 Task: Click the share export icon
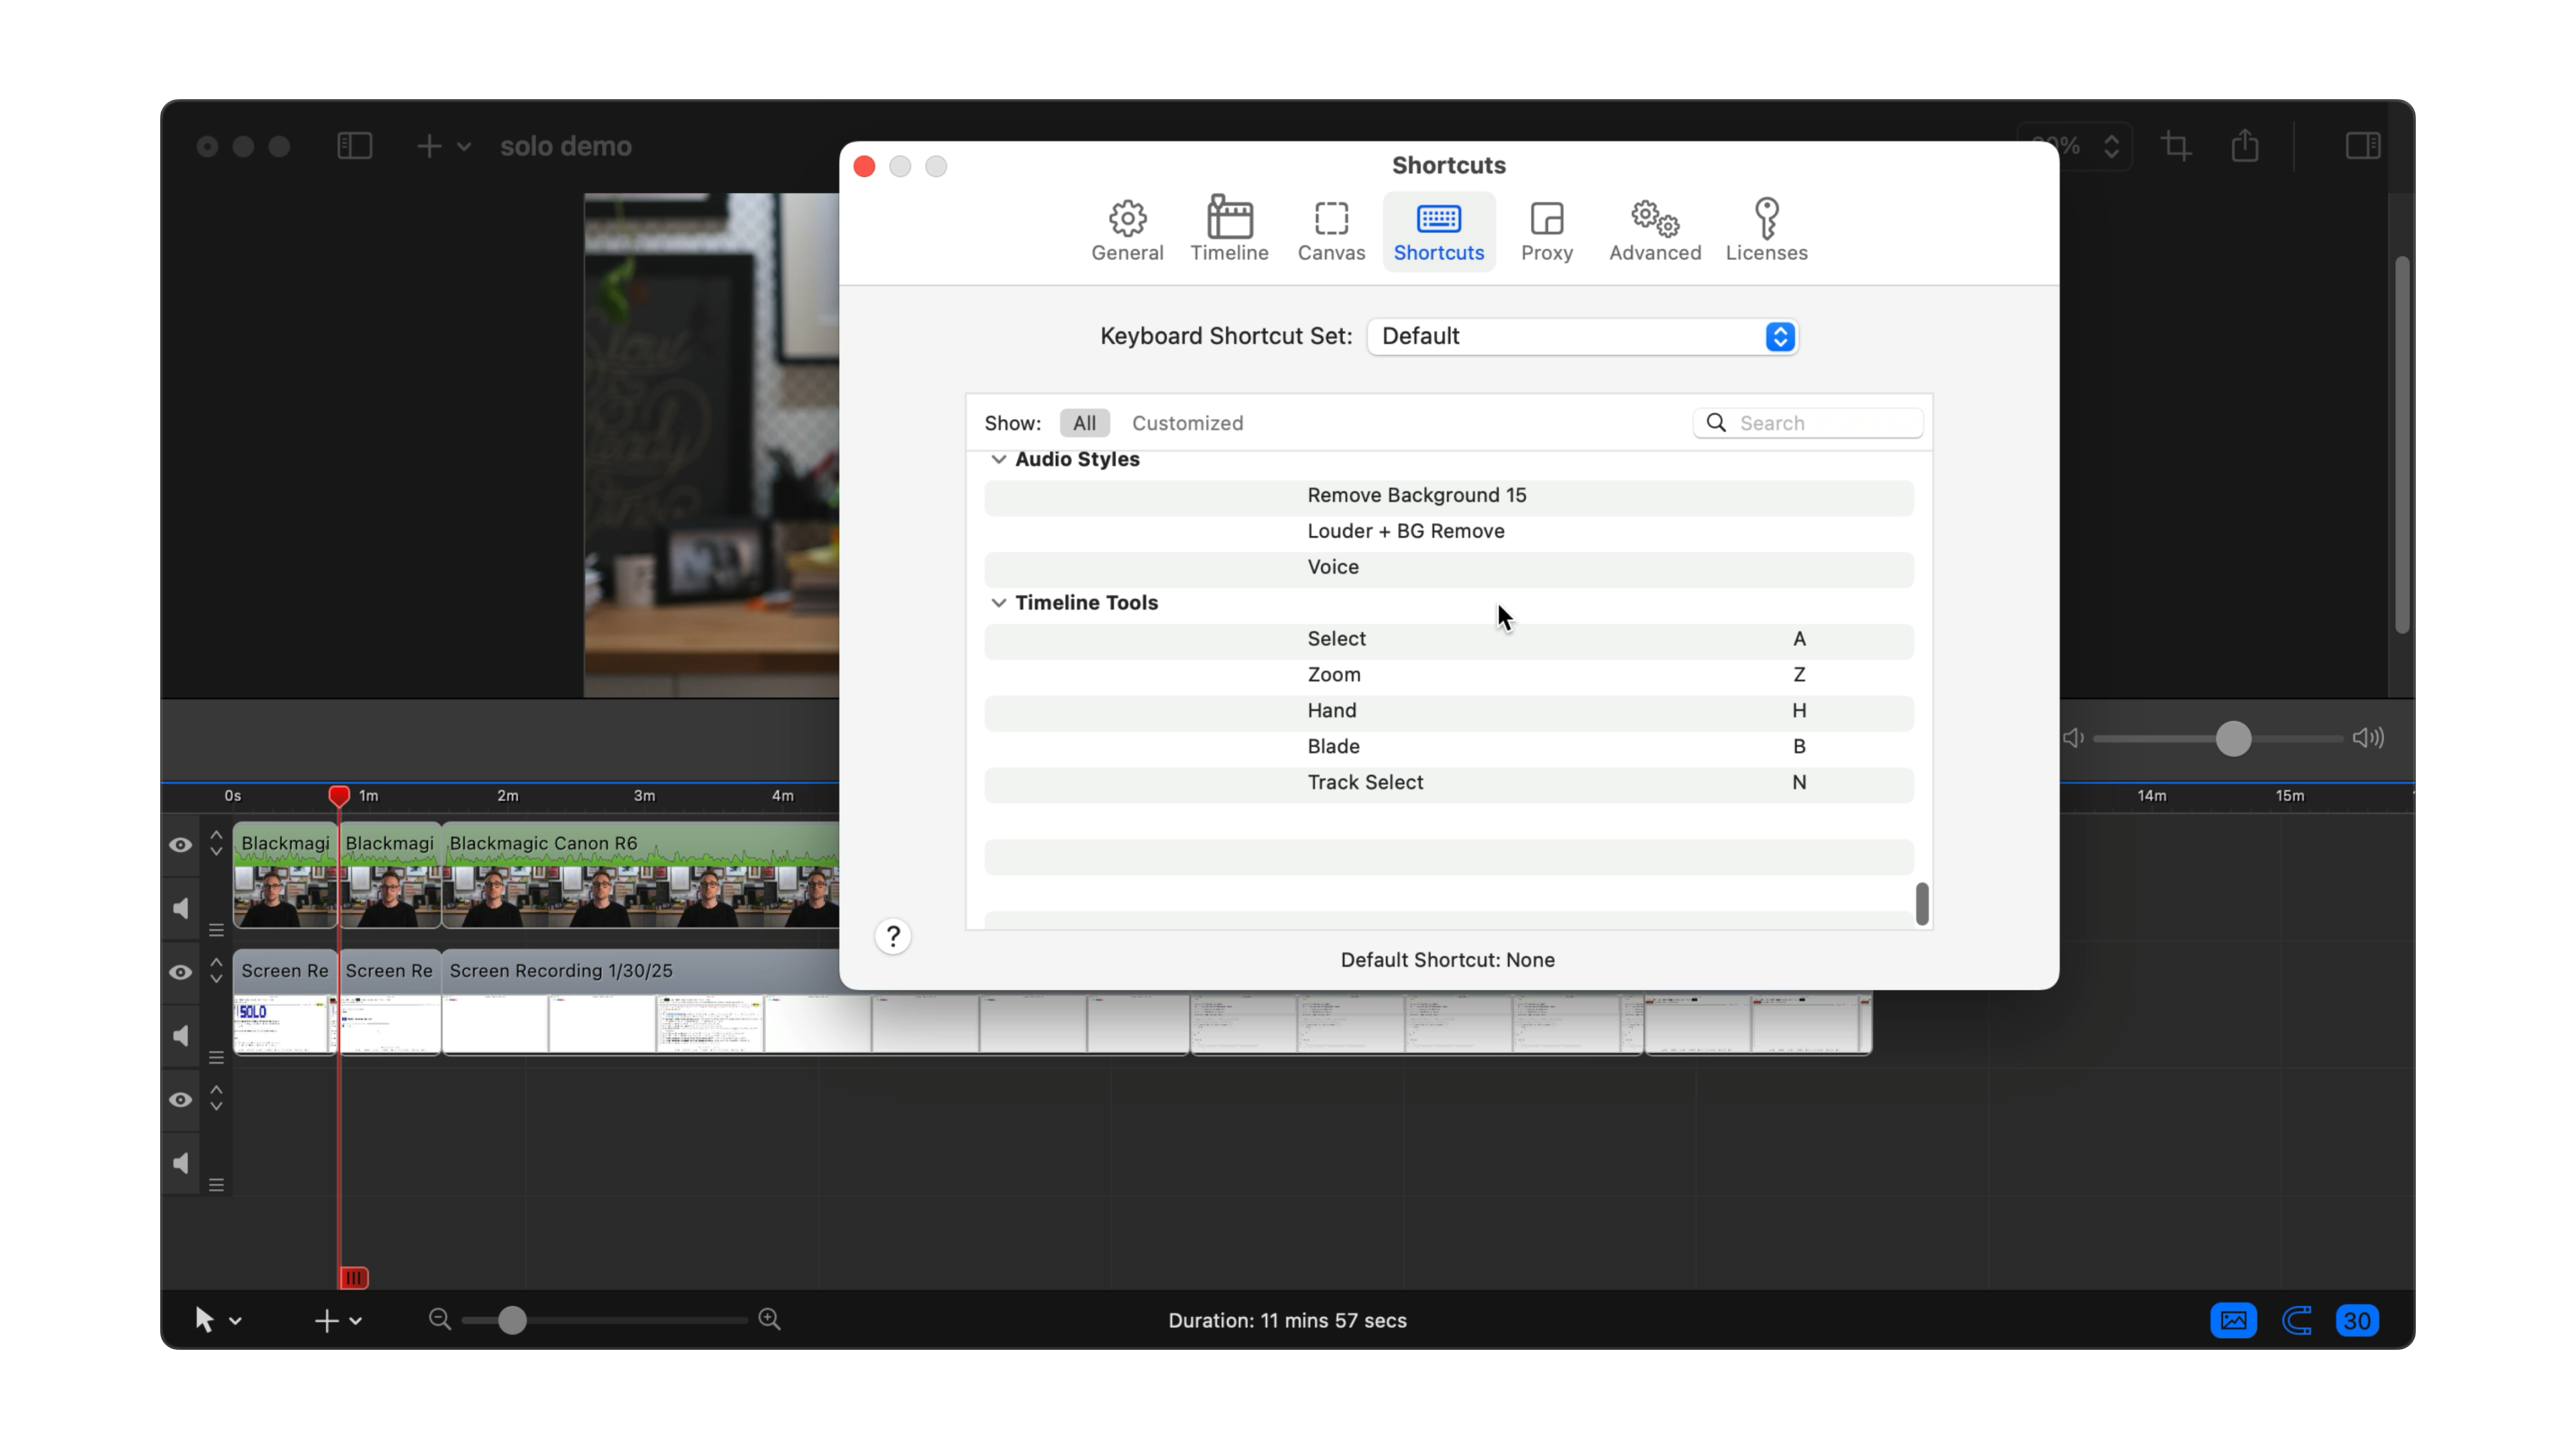[x=2245, y=146]
